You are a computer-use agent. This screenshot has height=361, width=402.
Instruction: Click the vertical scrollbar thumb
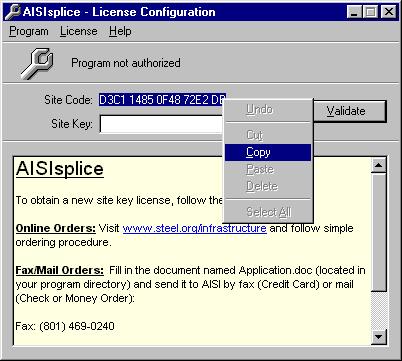[x=378, y=232]
